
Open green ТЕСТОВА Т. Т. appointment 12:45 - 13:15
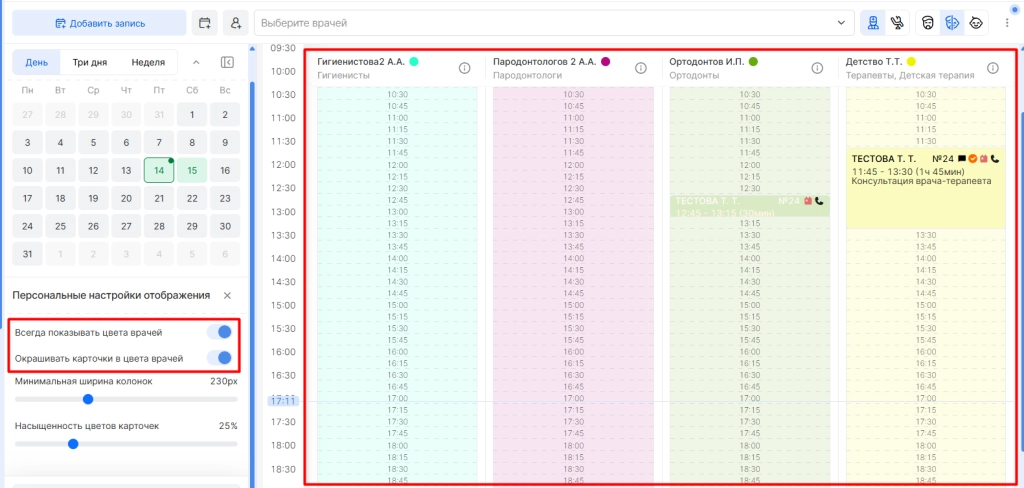coord(750,206)
